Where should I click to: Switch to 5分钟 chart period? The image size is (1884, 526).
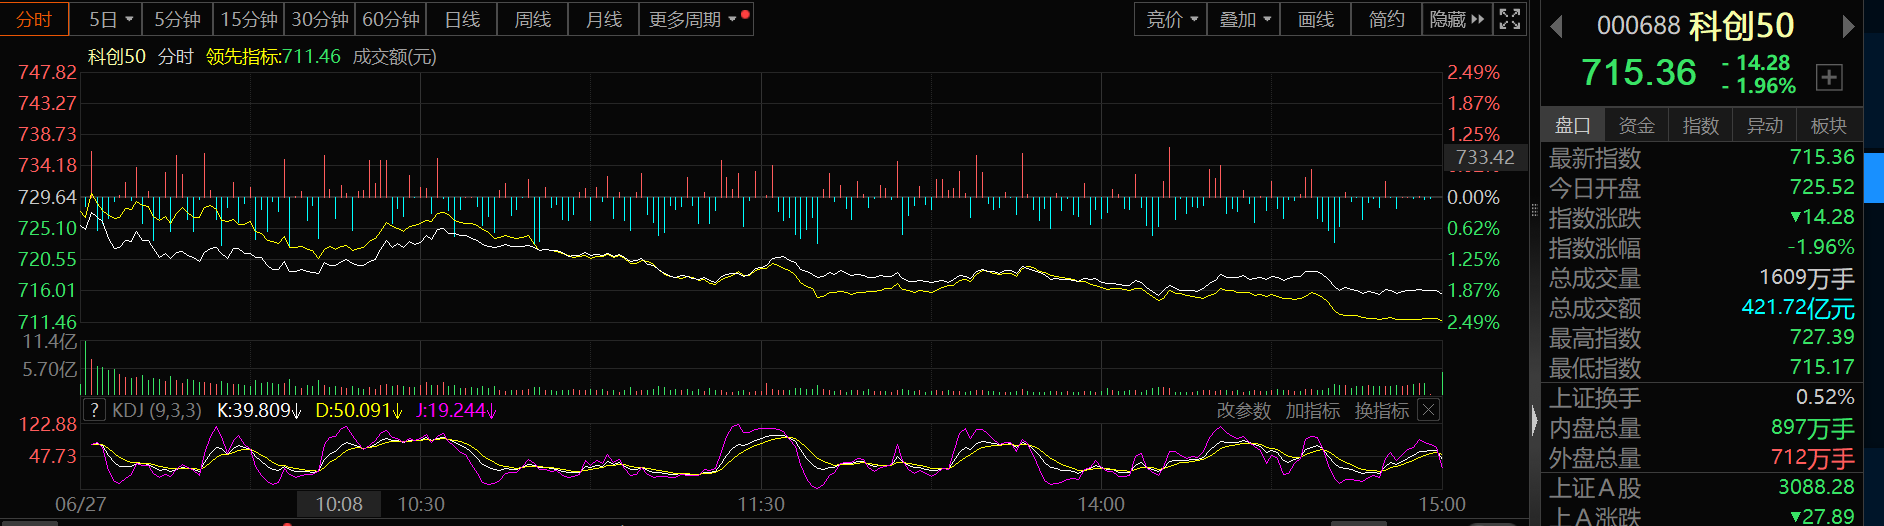click(x=178, y=19)
